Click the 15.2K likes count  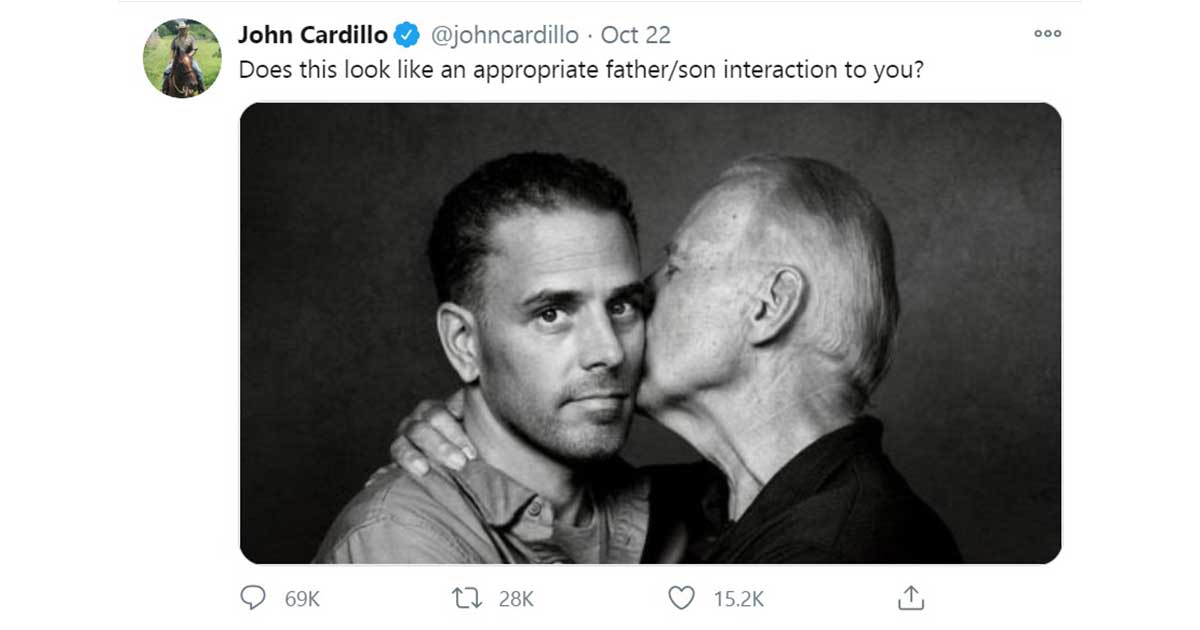(x=739, y=599)
